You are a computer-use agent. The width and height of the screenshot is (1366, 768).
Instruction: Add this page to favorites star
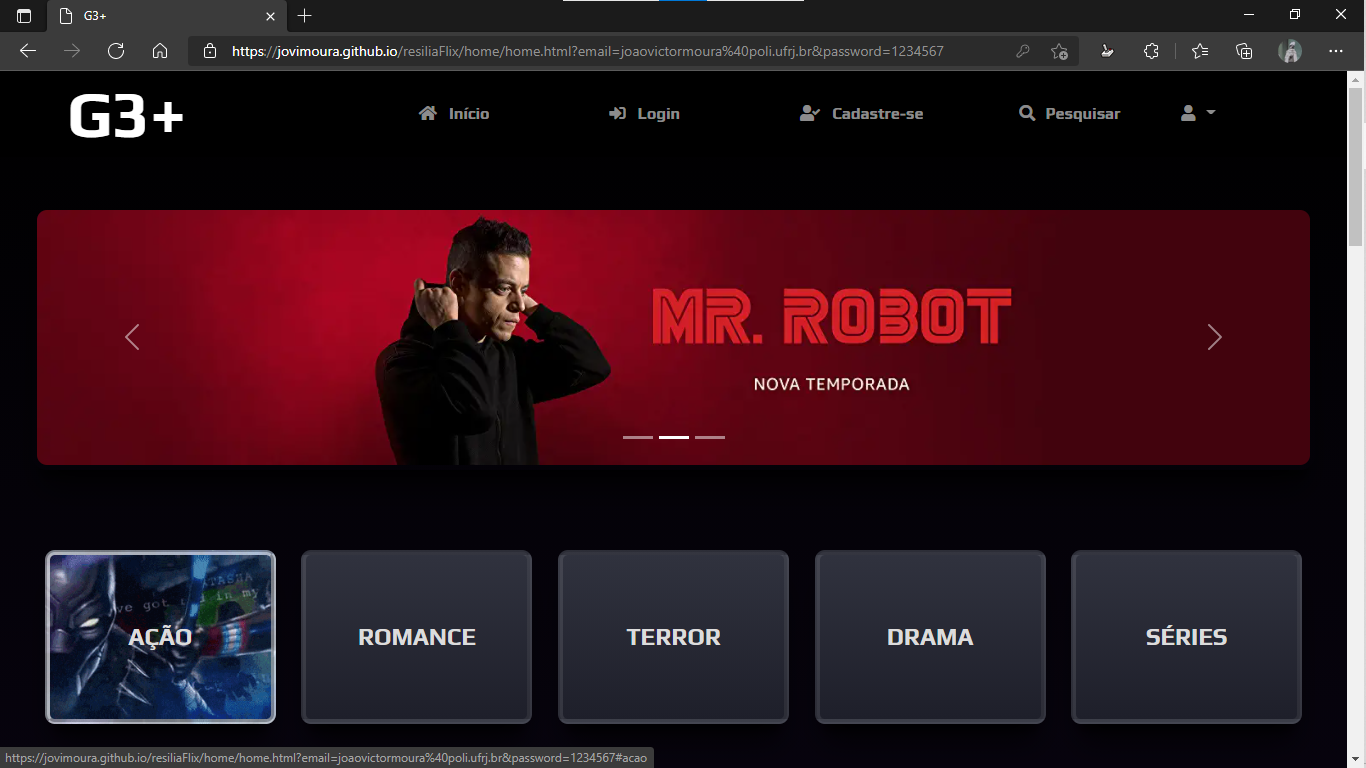click(1059, 51)
